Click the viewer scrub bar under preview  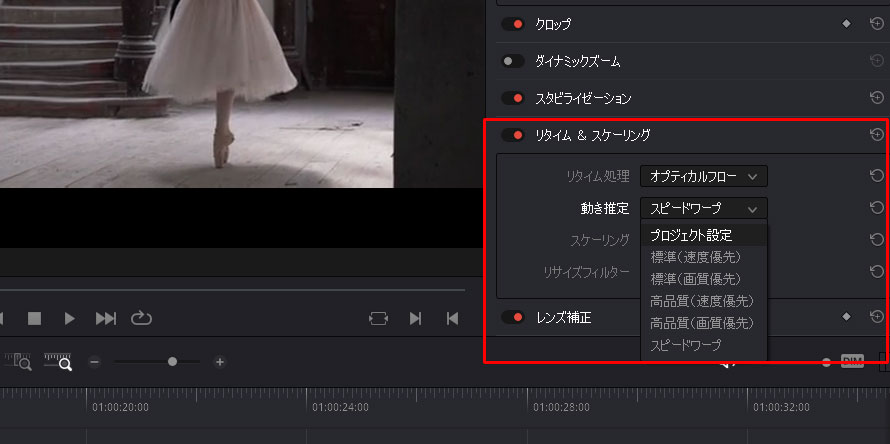[x=232, y=290]
